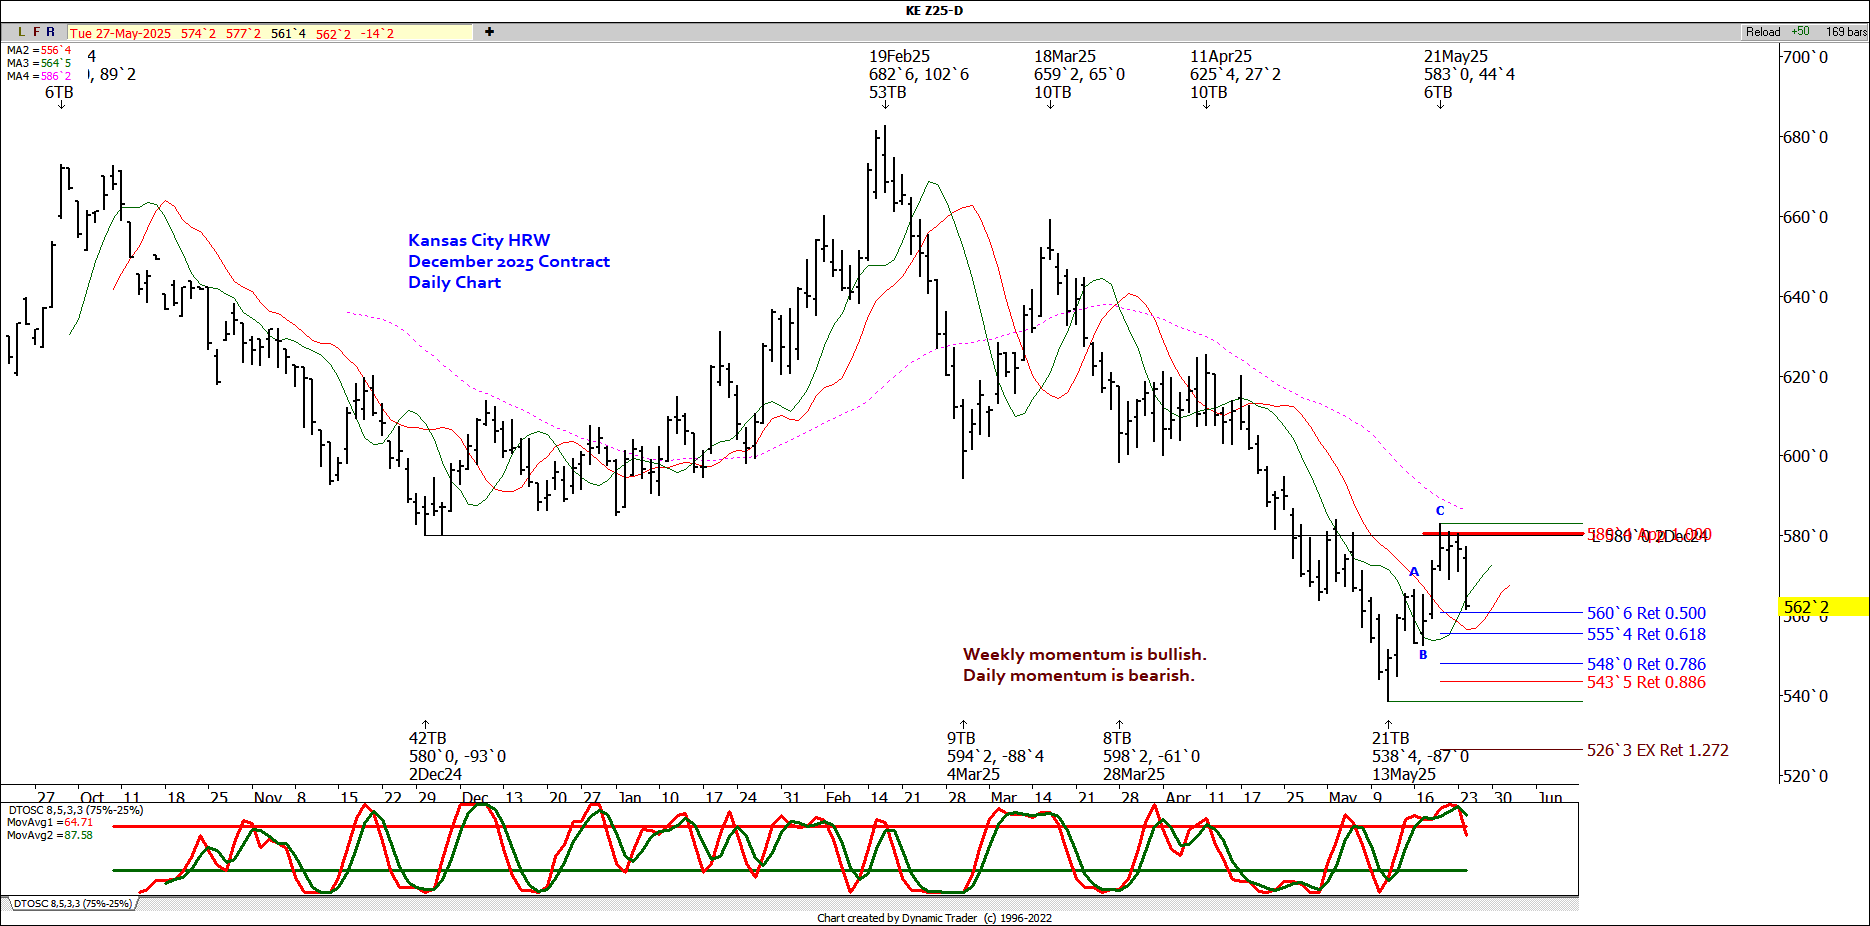Click the wave label B on the chart

(1423, 655)
